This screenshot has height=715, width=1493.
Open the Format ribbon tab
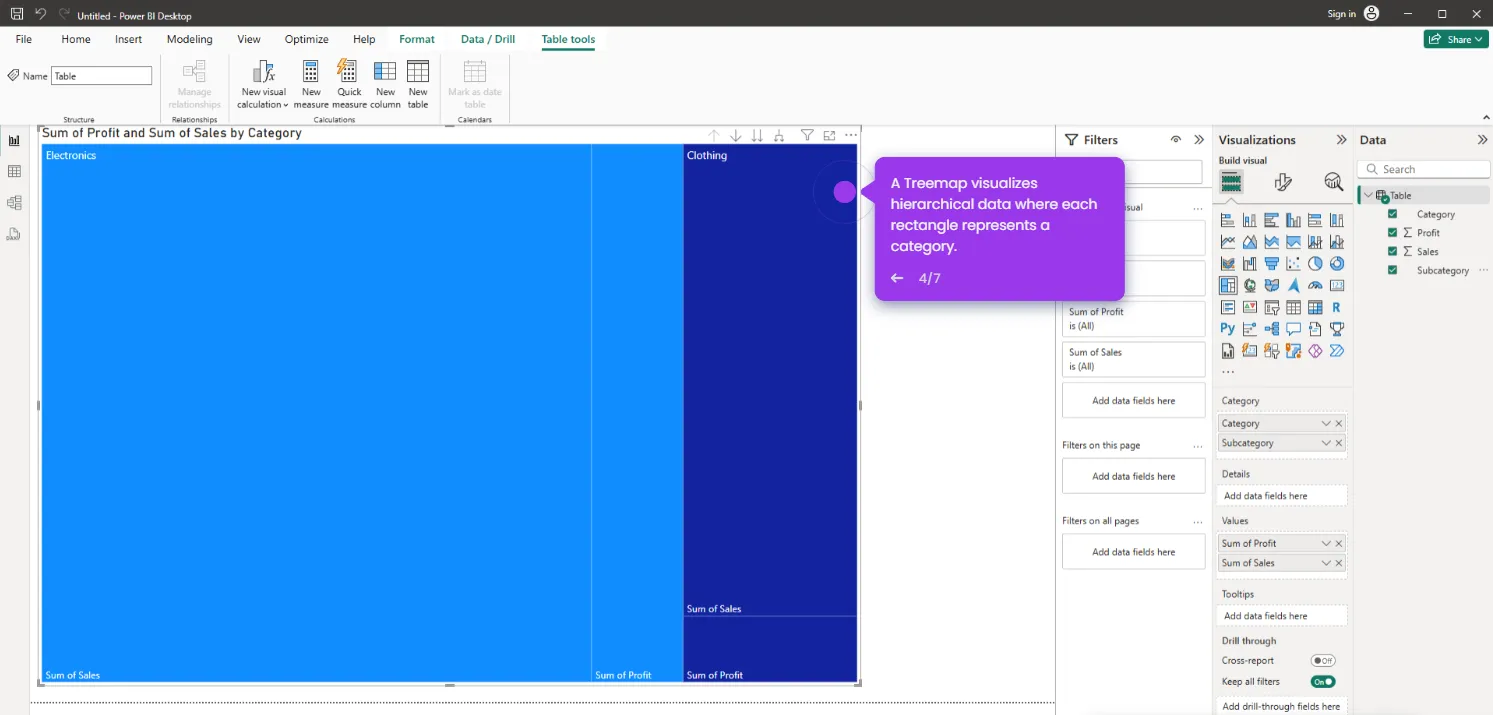click(417, 39)
